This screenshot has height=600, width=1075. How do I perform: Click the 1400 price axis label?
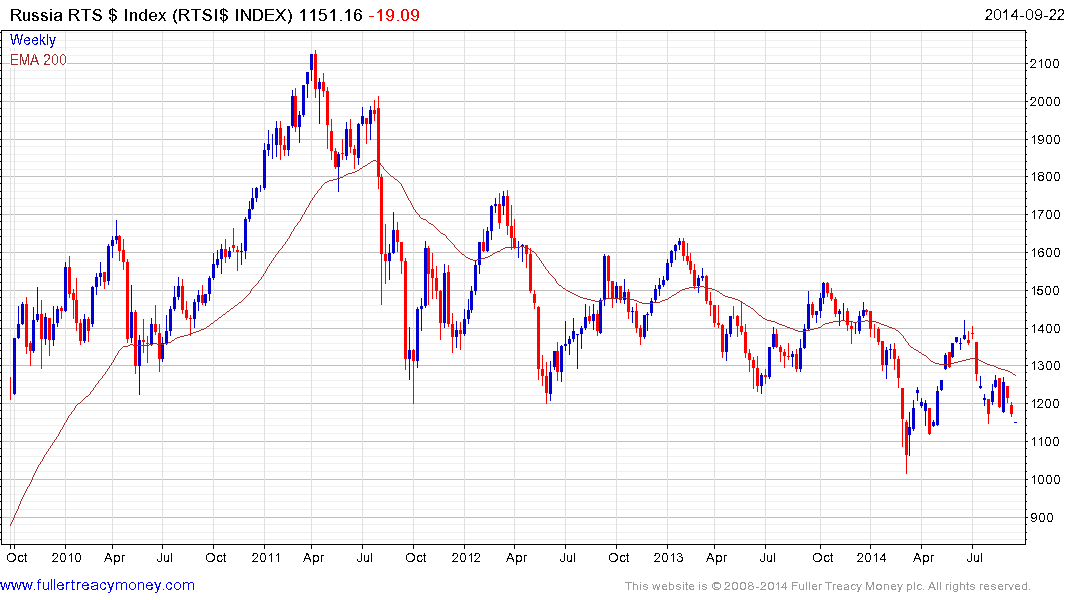(1045, 328)
